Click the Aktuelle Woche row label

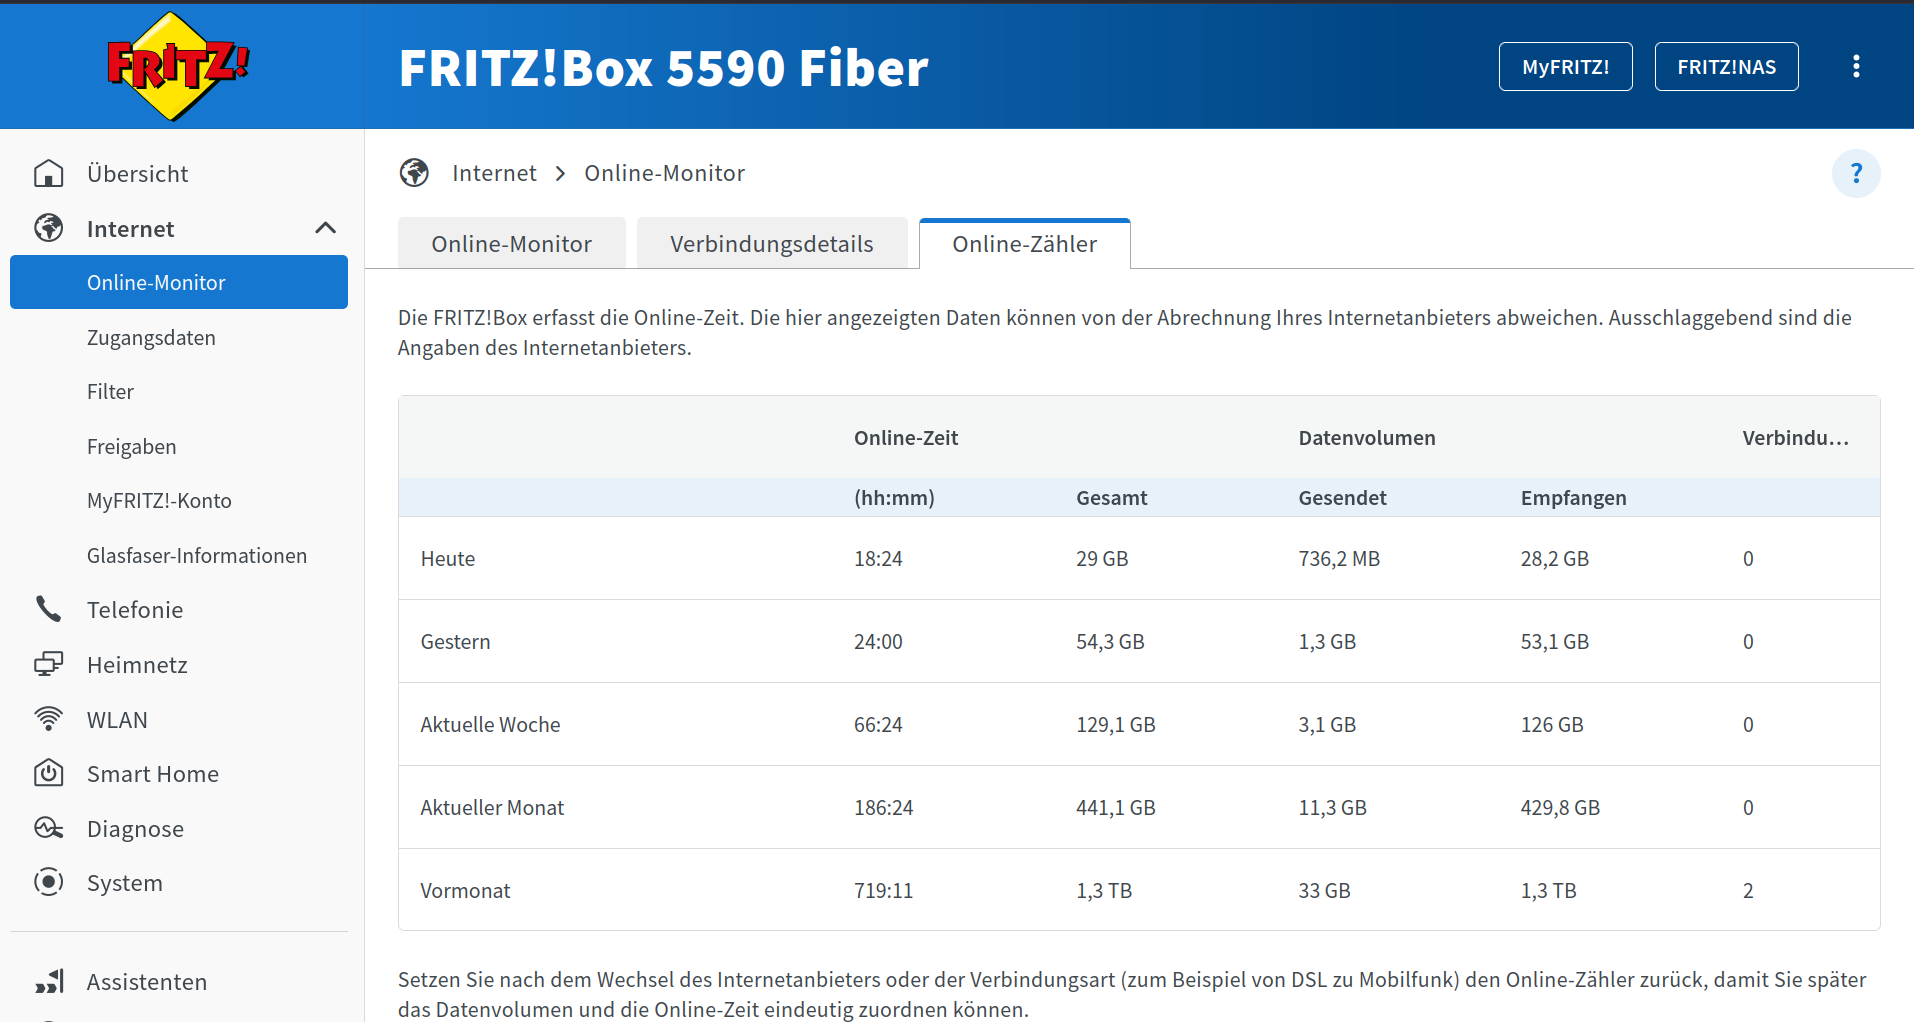(x=490, y=724)
